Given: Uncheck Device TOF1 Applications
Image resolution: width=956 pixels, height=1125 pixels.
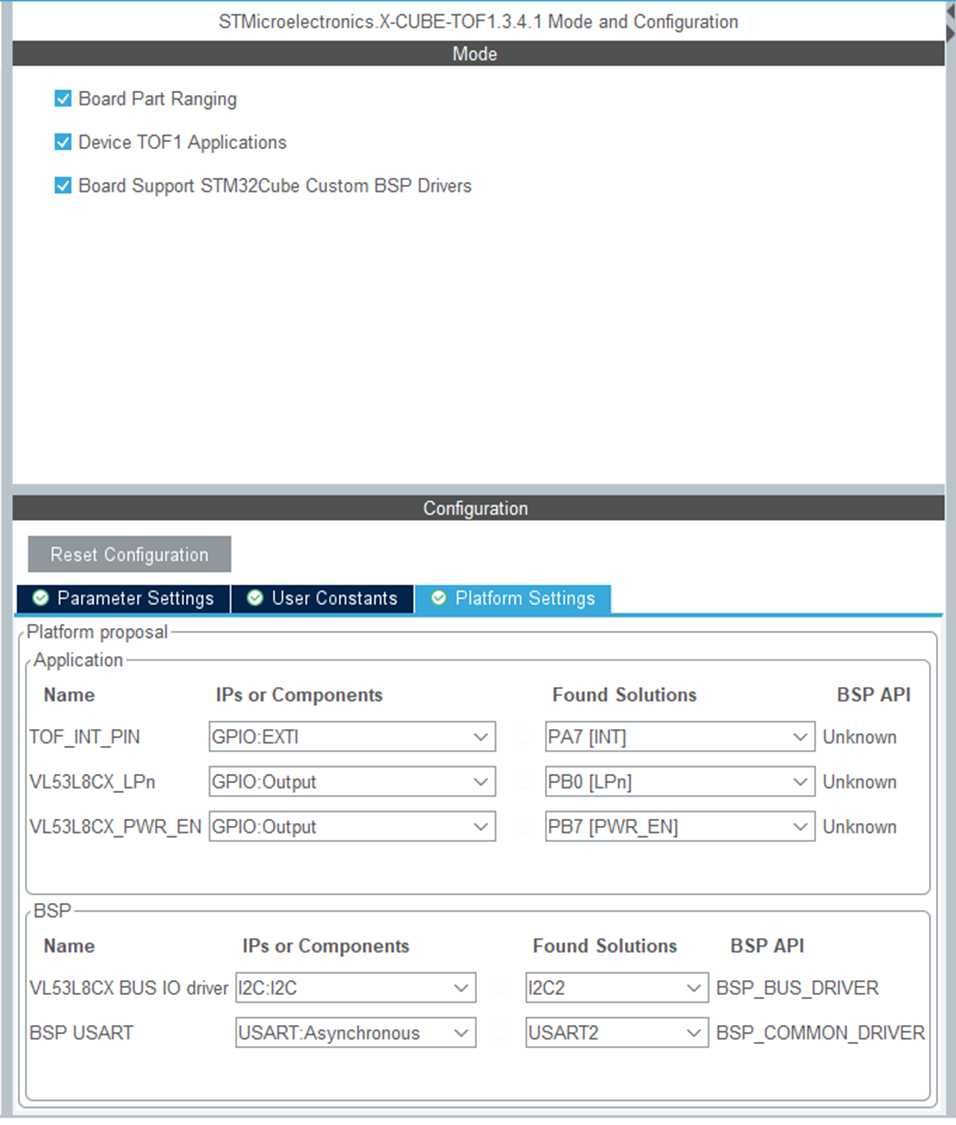Looking at the screenshot, I should 63,142.
